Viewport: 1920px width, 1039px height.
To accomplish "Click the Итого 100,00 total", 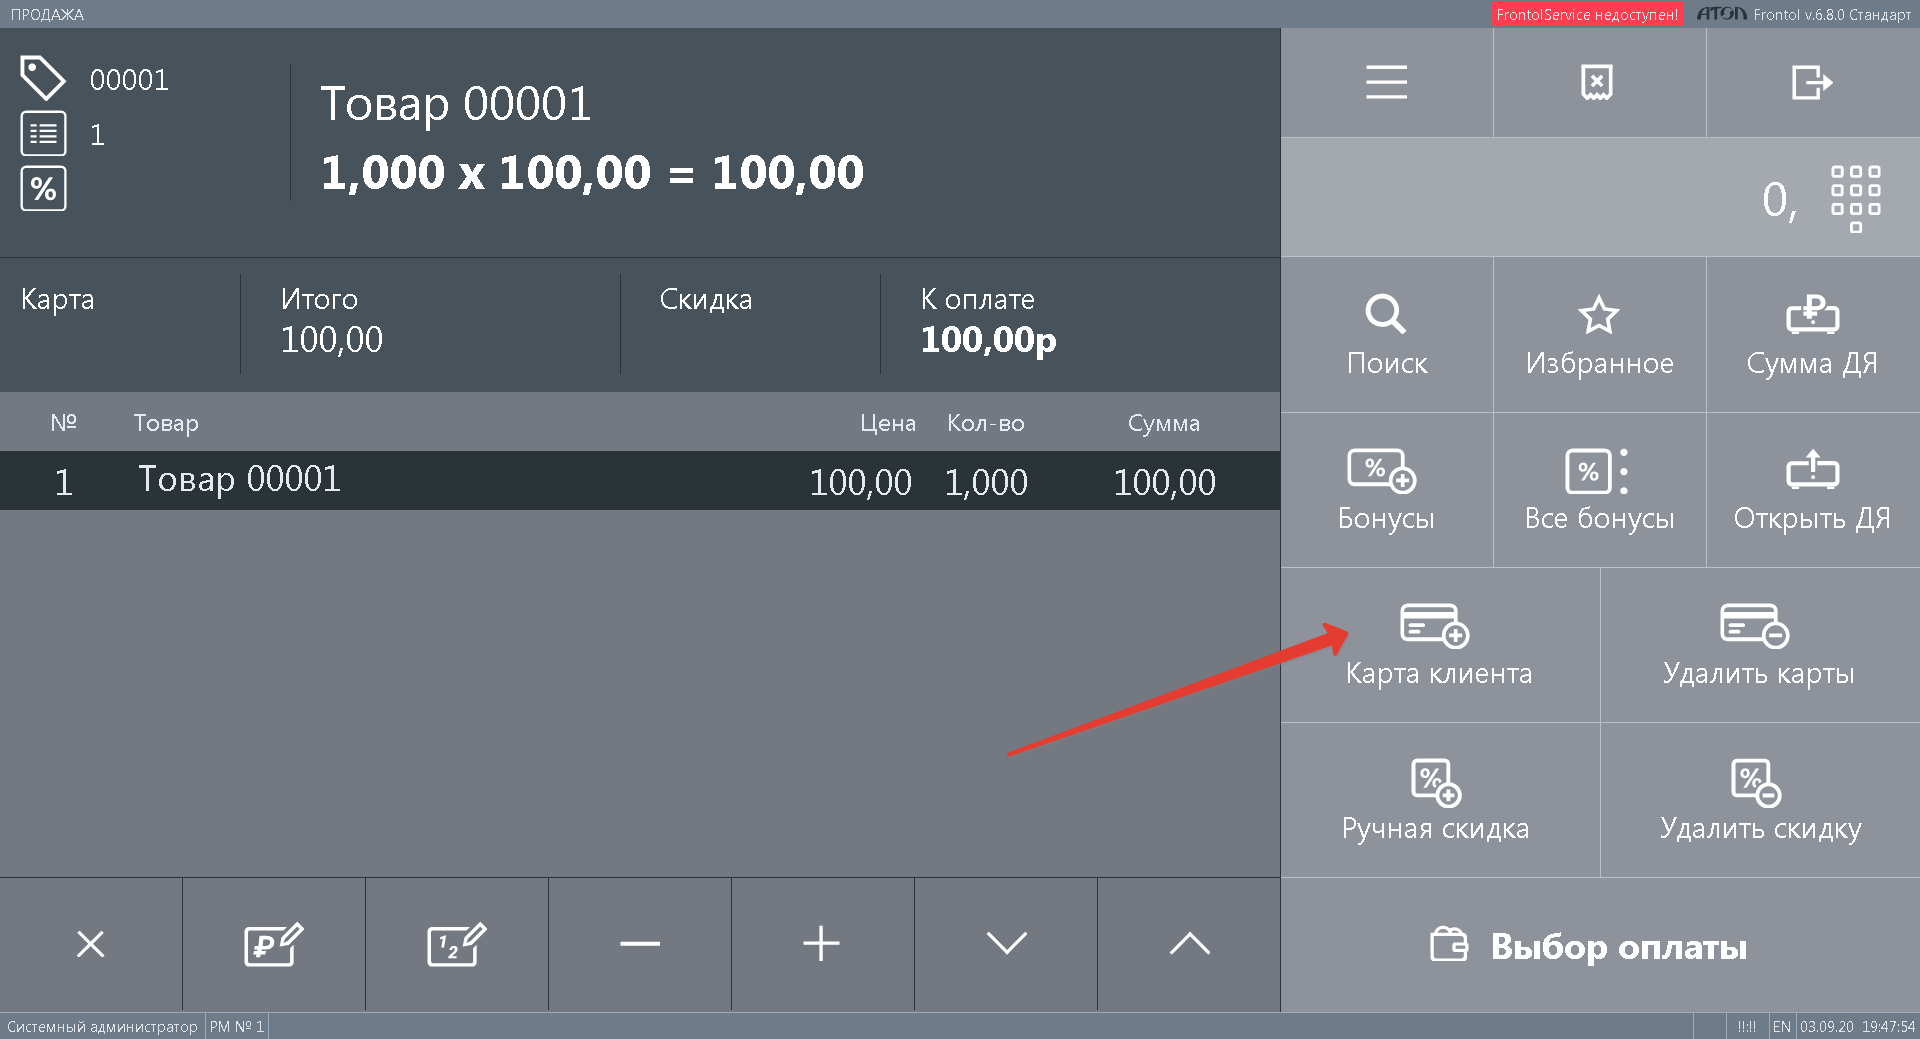I will pyautogui.click(x=331, y=320).
